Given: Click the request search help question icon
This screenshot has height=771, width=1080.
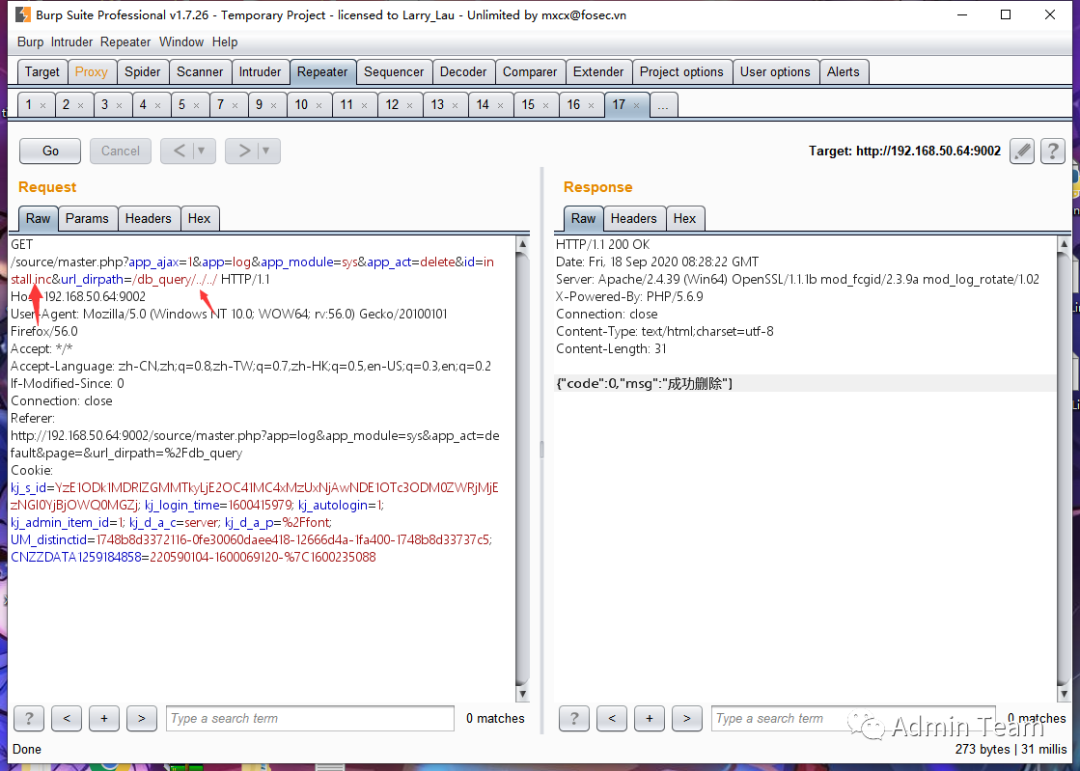Looking at the screenshot, I should 29,718.
